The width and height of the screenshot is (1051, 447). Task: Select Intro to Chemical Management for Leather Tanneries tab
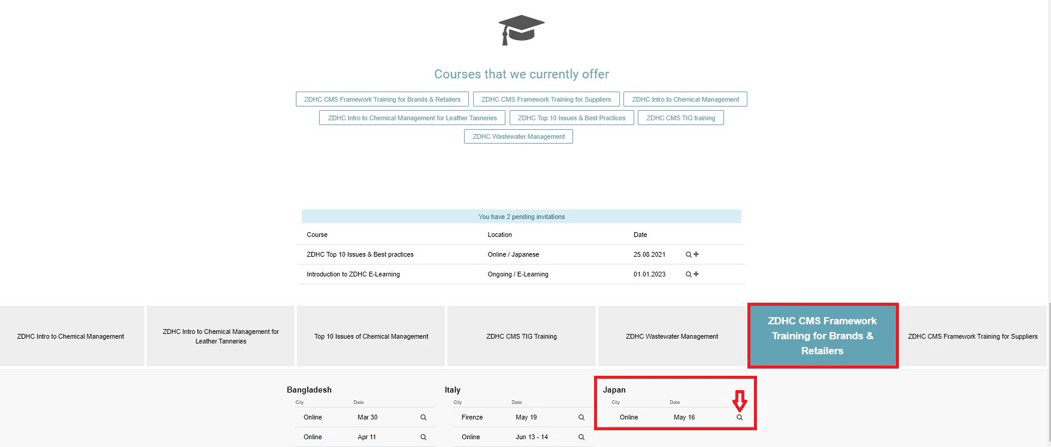tap(221, 336)
